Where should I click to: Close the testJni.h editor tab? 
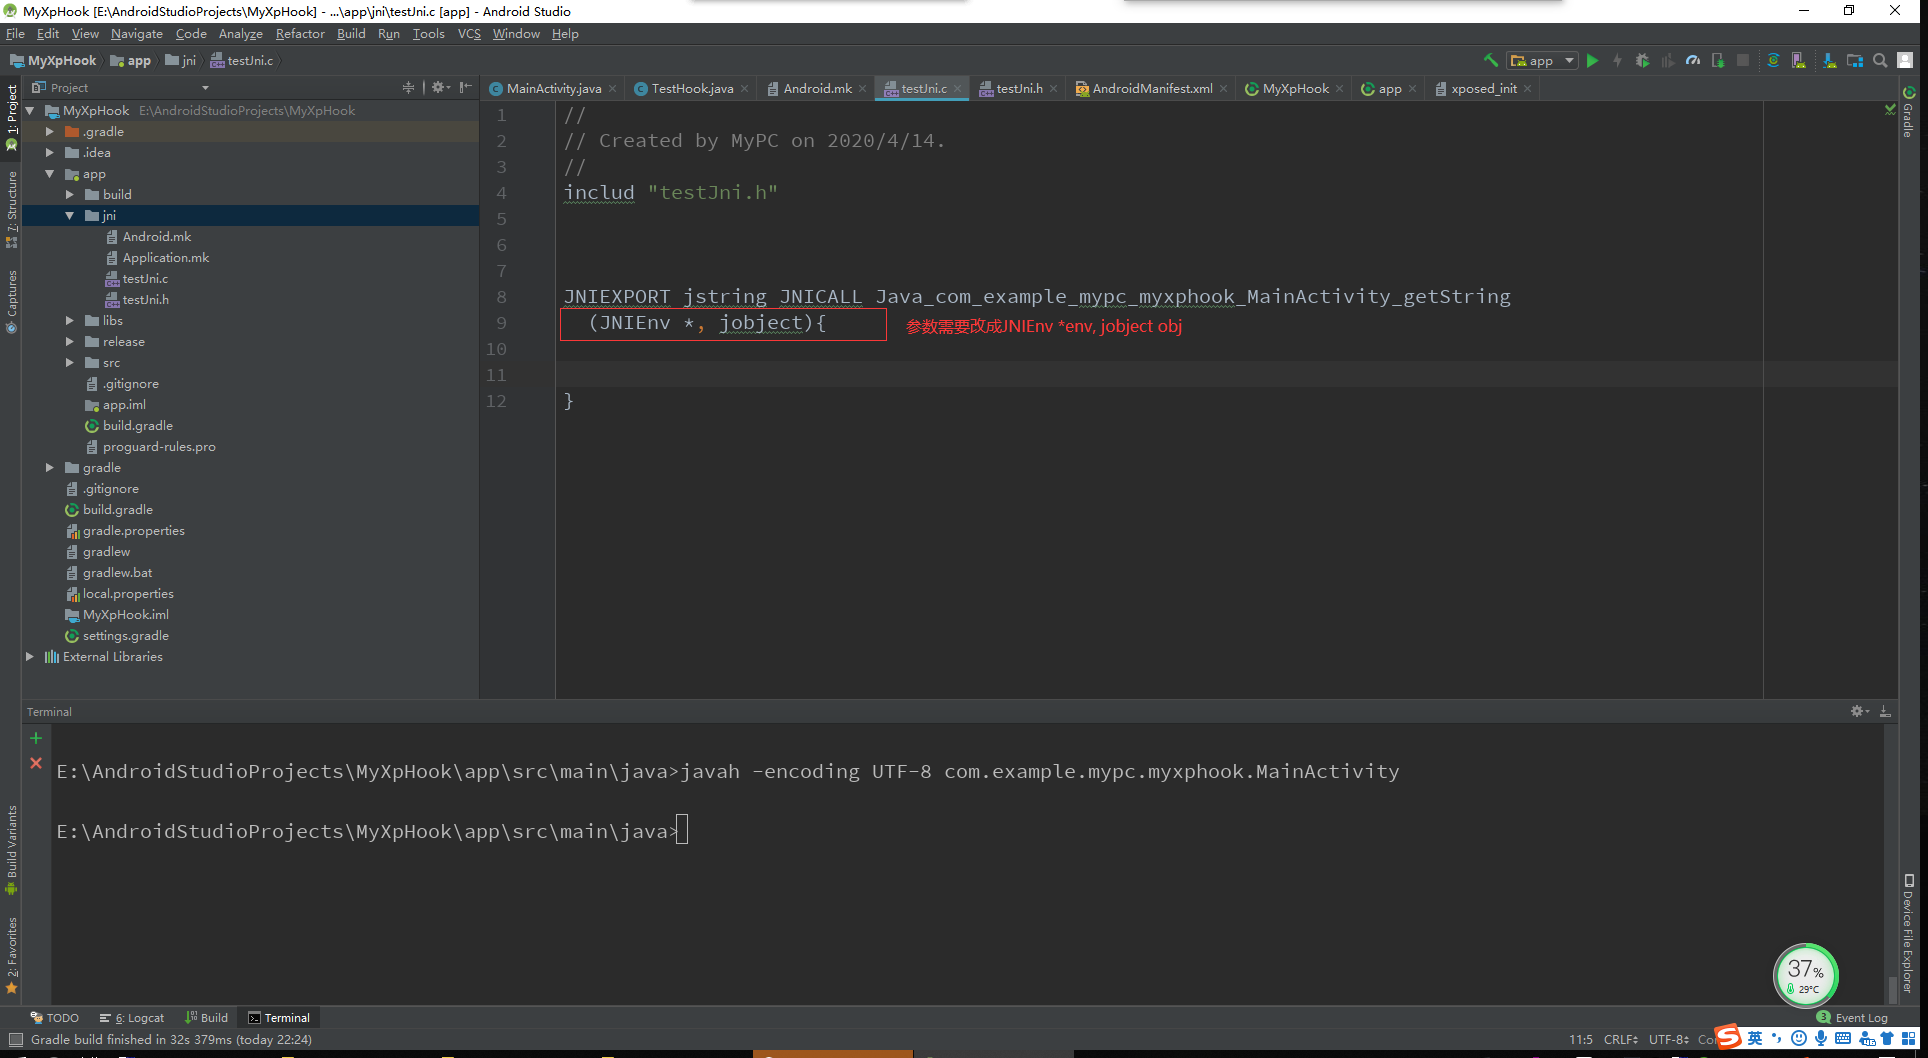pyautogui.click(x=1053, y=89)
